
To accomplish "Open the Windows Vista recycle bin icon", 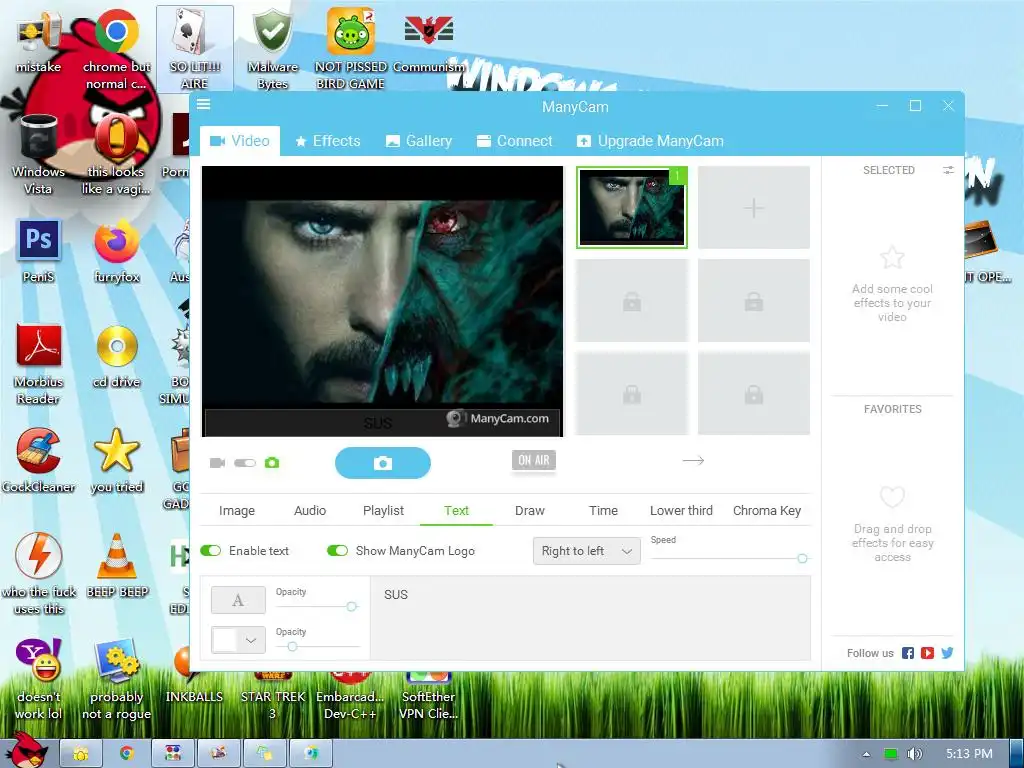I will (x=38, y=155).
